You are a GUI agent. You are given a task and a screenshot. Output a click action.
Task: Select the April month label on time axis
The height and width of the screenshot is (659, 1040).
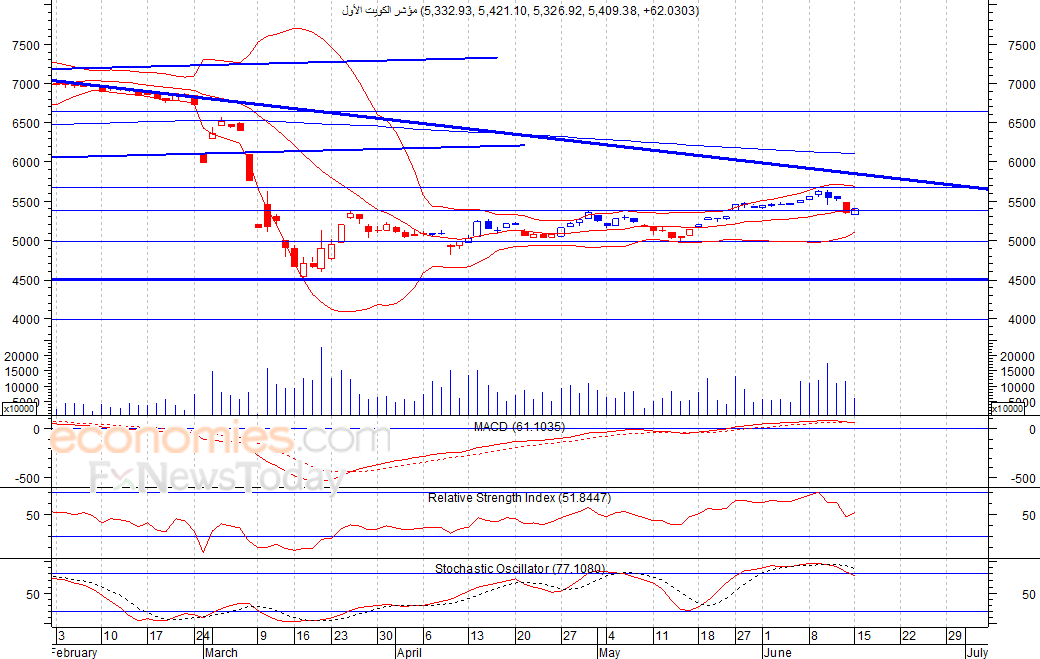pyautogui.click(x=409, y=652)
